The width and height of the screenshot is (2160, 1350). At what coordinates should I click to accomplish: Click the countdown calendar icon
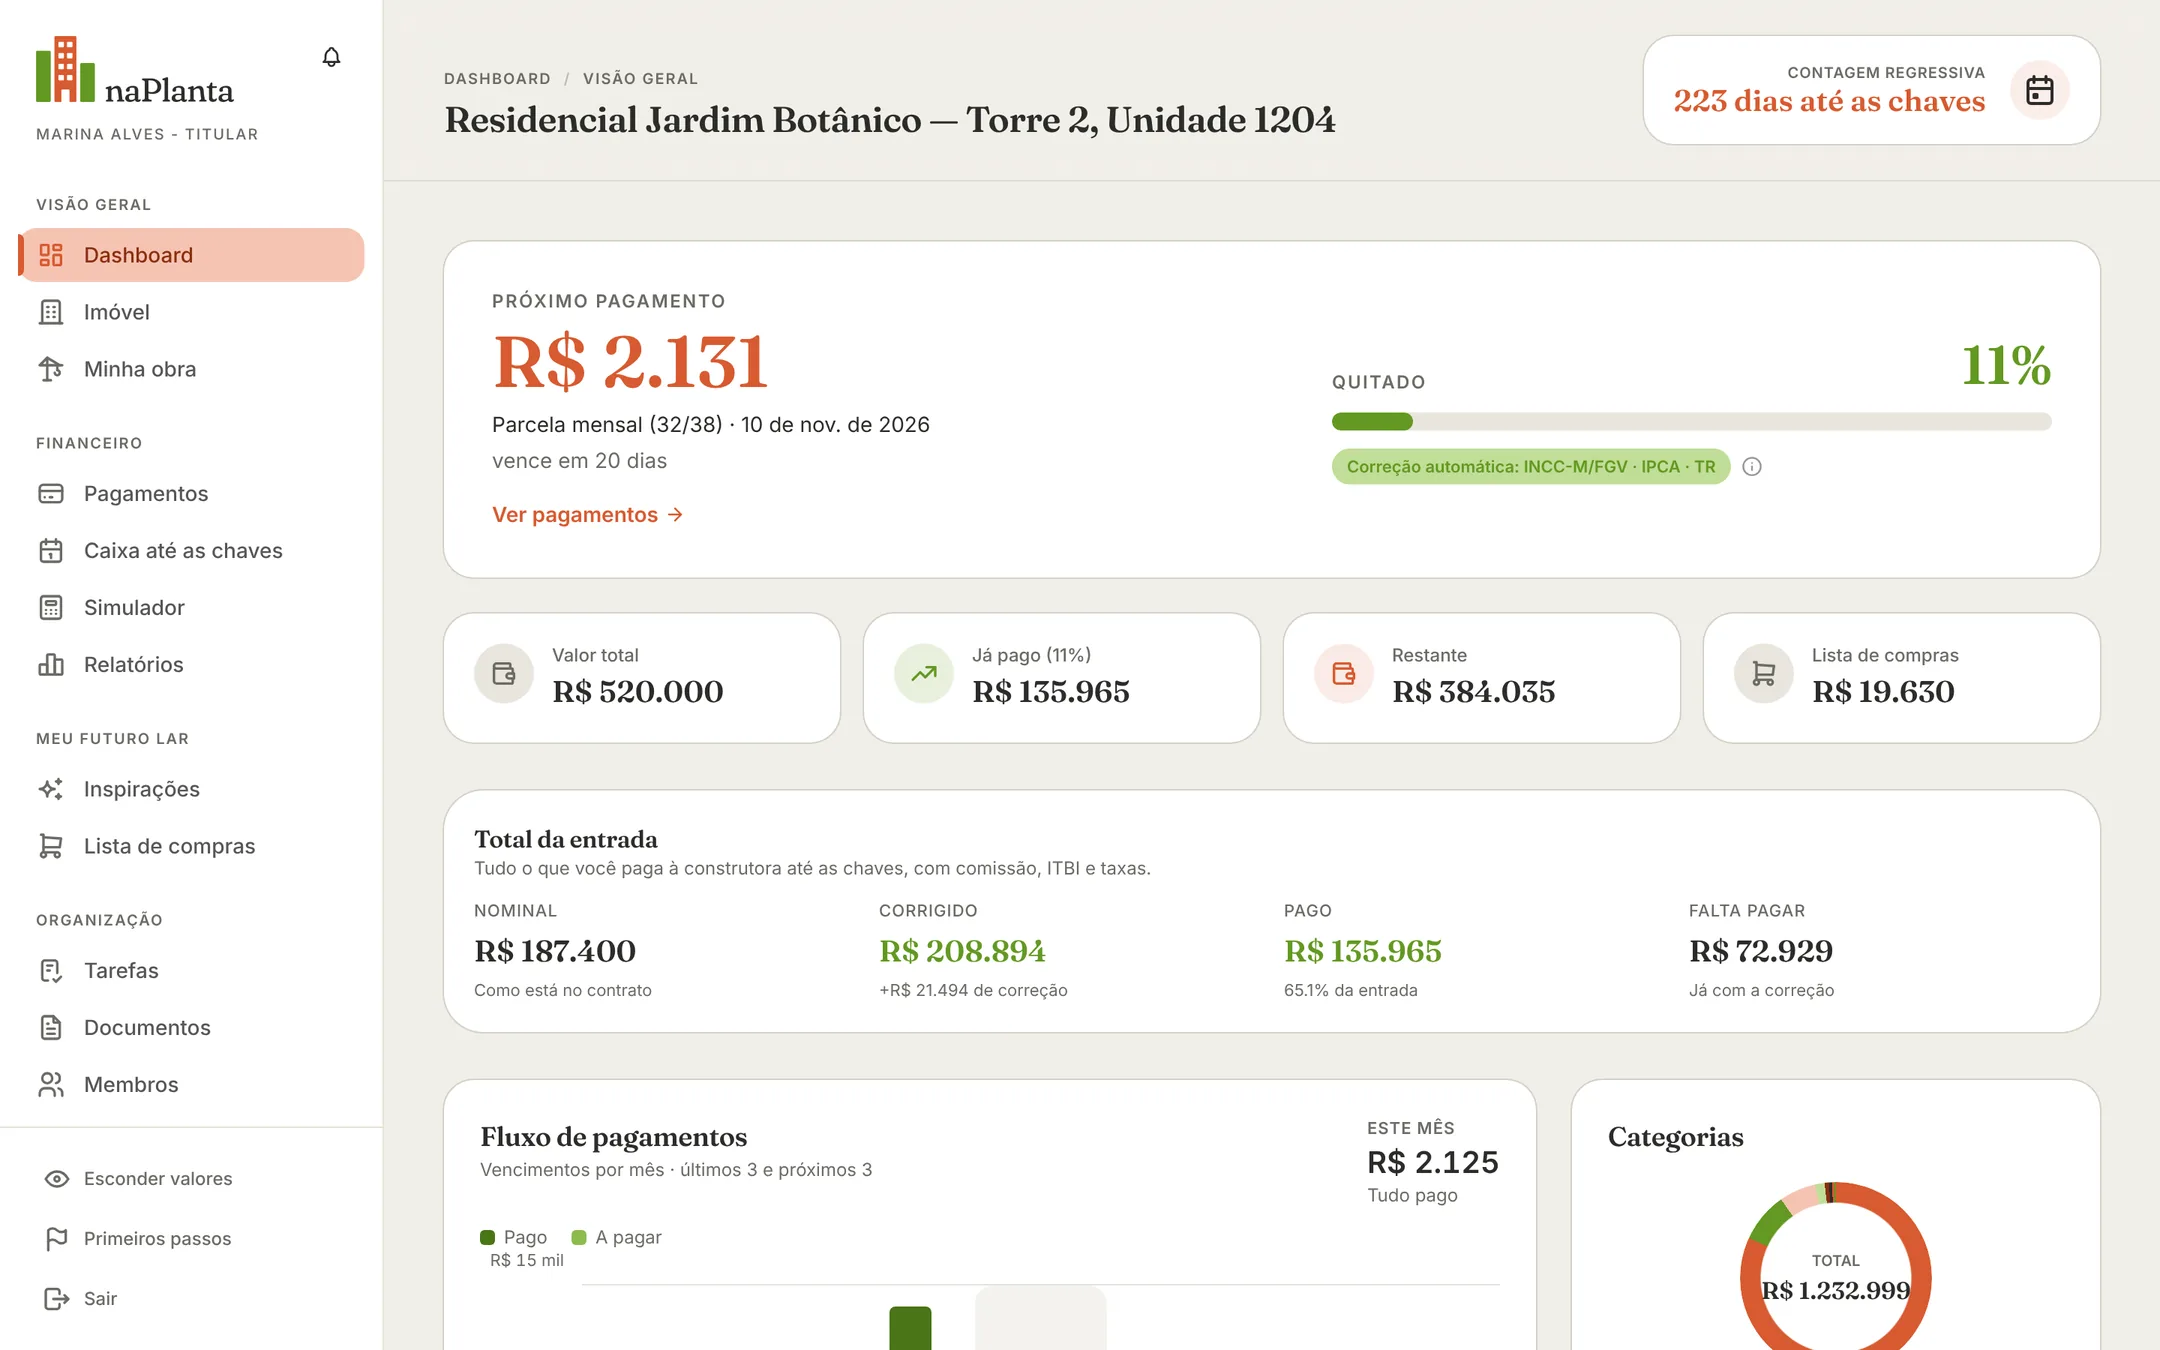[x=2039, y=90]
